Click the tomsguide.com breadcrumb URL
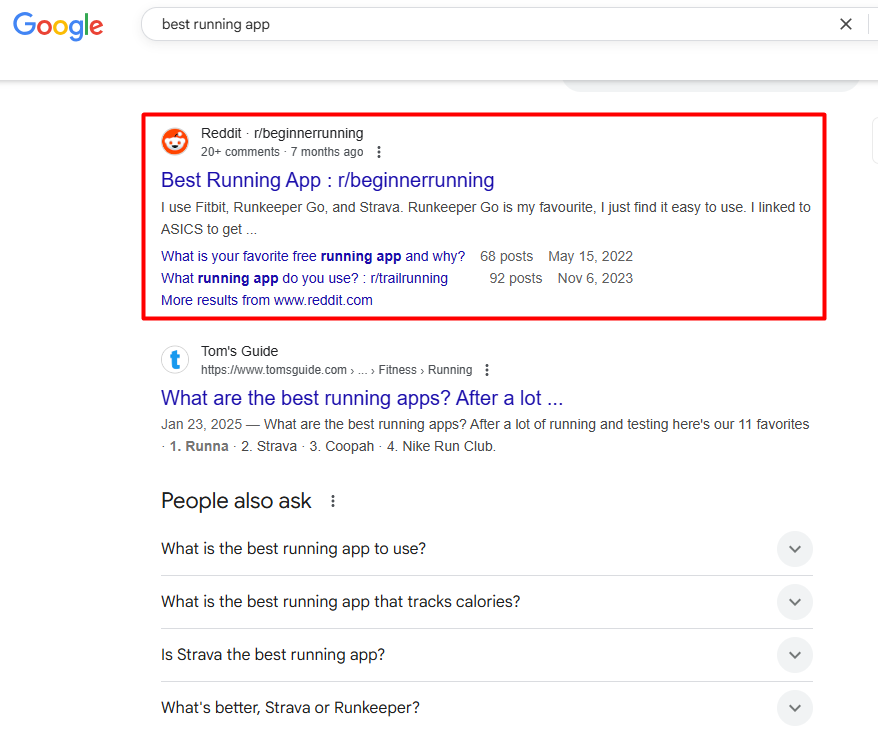Viewport: 878px width, 731px height. (x=337, y=370)
